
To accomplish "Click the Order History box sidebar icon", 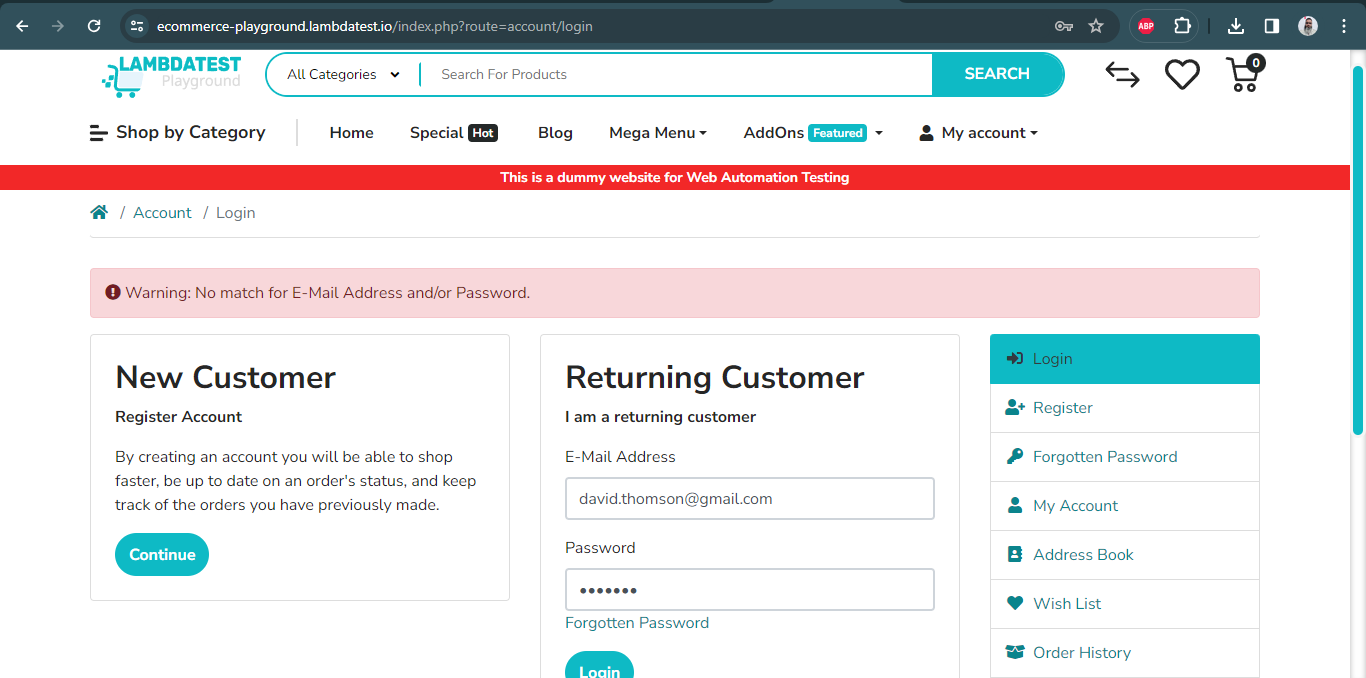I will [x=1015, y=652].
